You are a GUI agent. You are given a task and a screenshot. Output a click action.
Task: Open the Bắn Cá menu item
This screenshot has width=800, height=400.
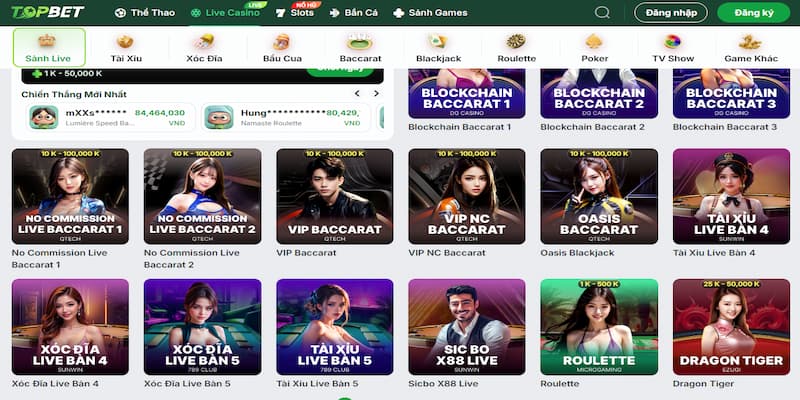point(354,13)
